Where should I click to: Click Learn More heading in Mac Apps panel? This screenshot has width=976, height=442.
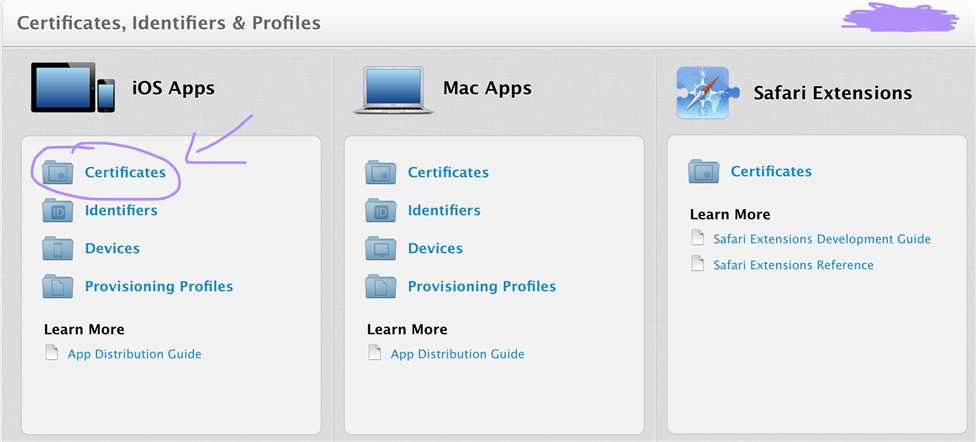(406, 329)
